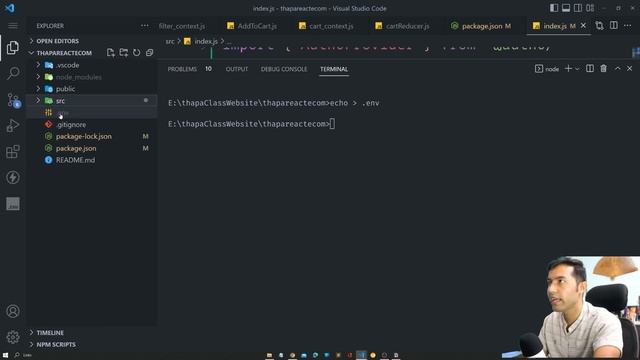This screenshot has height=360, width=640.
Task: Open the Explorer activity bar icon
Action: click(x=13, y=48)
